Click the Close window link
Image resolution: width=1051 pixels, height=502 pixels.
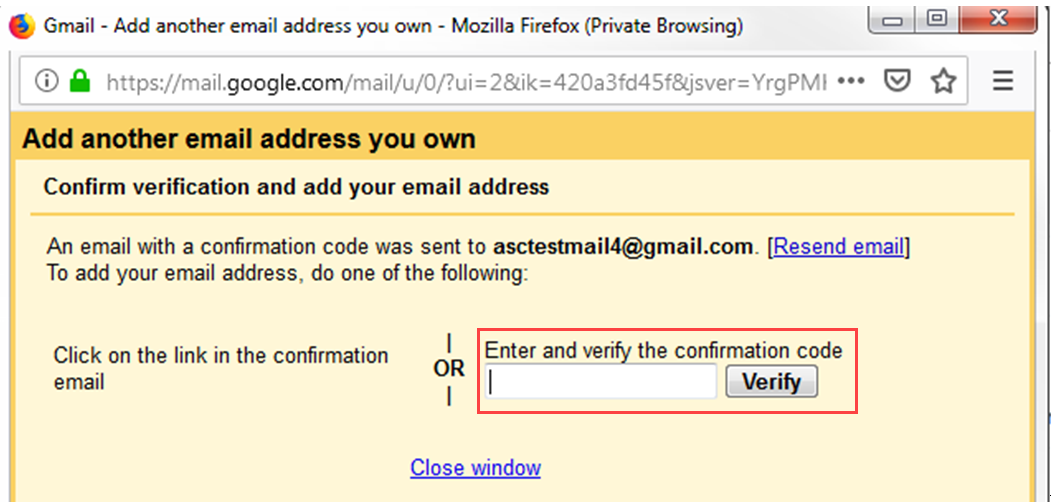click(x=475, y=467)
